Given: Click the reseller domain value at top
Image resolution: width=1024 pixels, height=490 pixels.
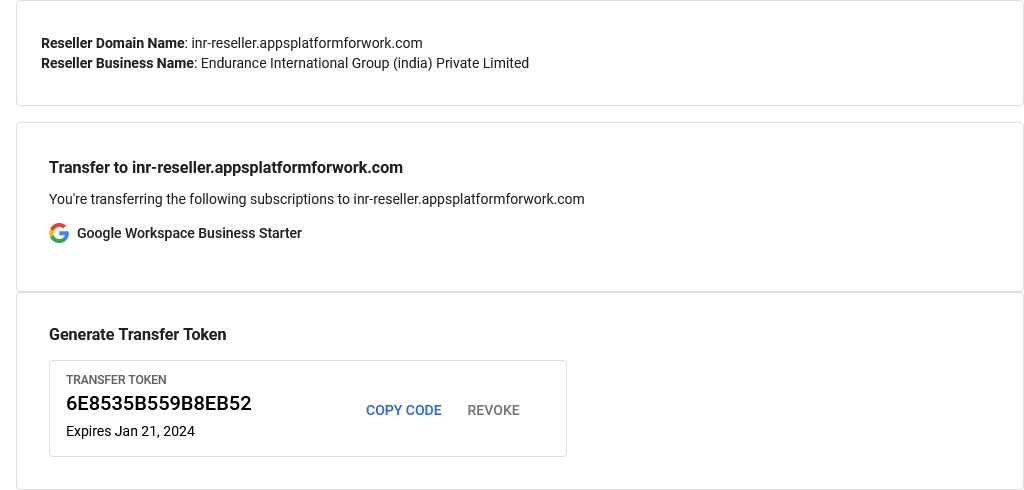Looking at the screenshot, I should (307, 43).
